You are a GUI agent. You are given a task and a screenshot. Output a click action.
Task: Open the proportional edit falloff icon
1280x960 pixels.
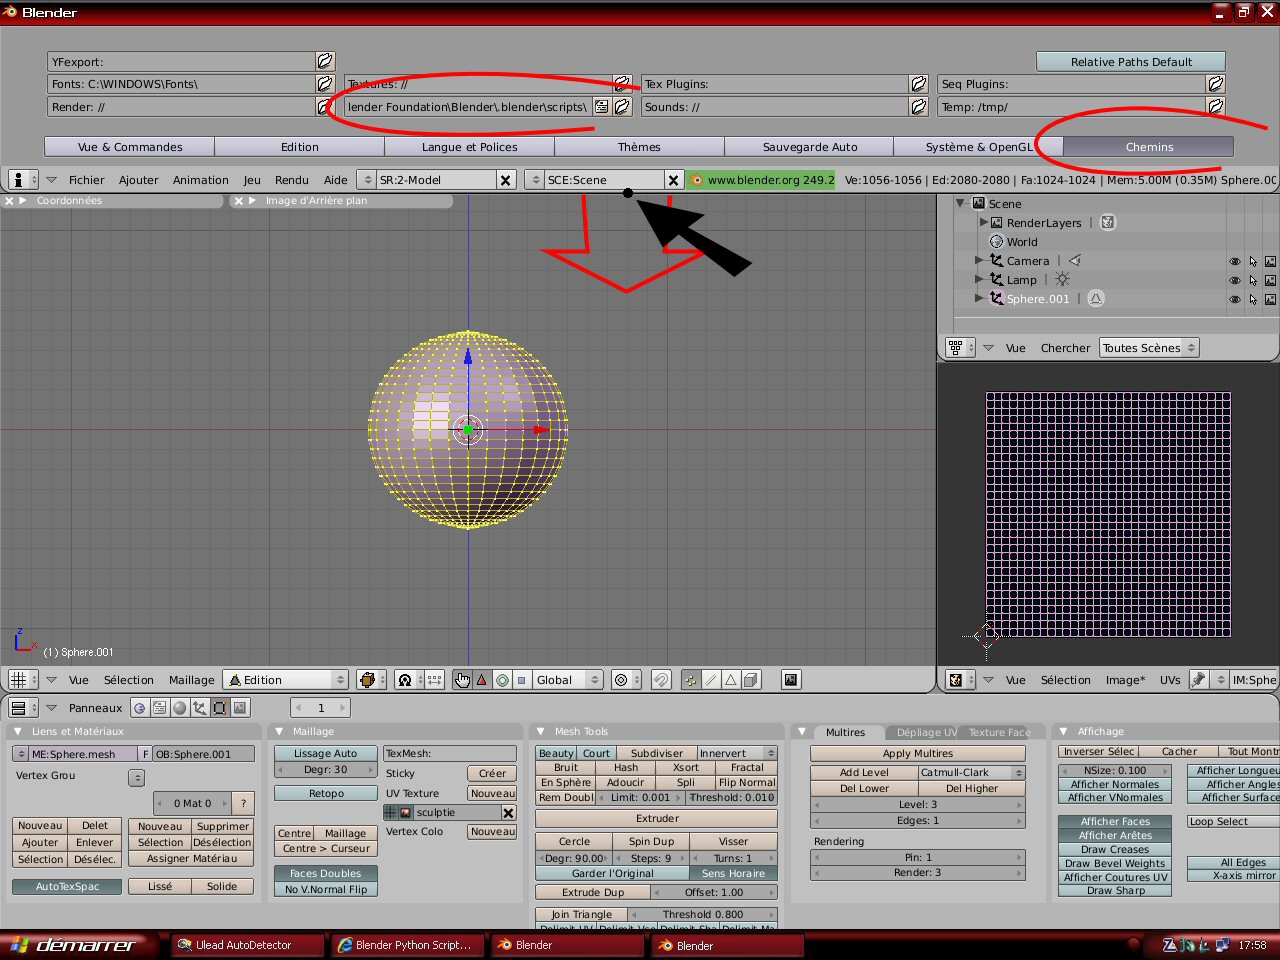pyautogui.click(x=625, y=680)
